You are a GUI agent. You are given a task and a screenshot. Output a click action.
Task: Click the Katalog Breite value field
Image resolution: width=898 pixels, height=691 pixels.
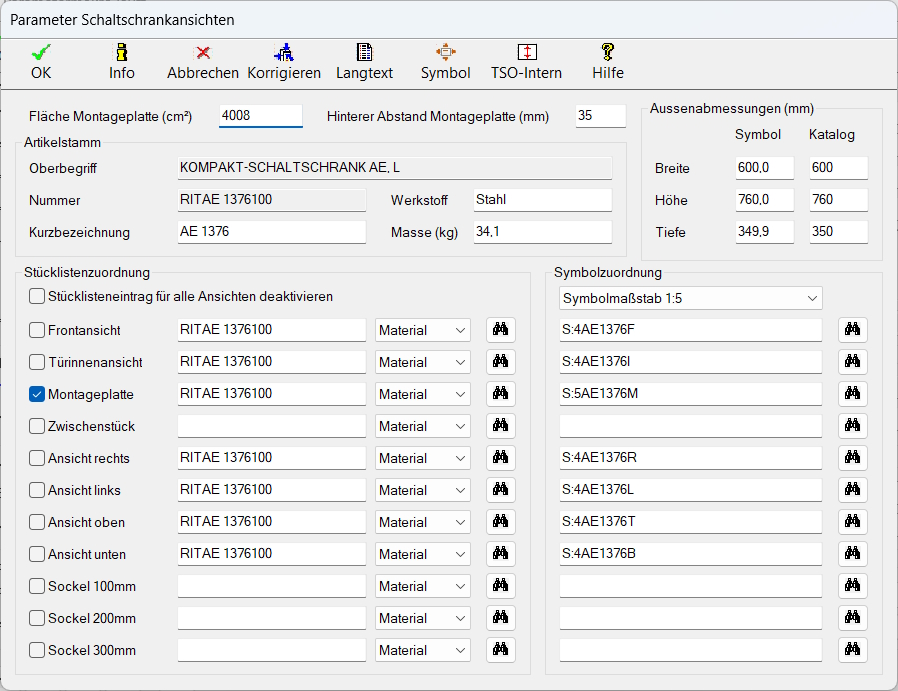point(838,168)
